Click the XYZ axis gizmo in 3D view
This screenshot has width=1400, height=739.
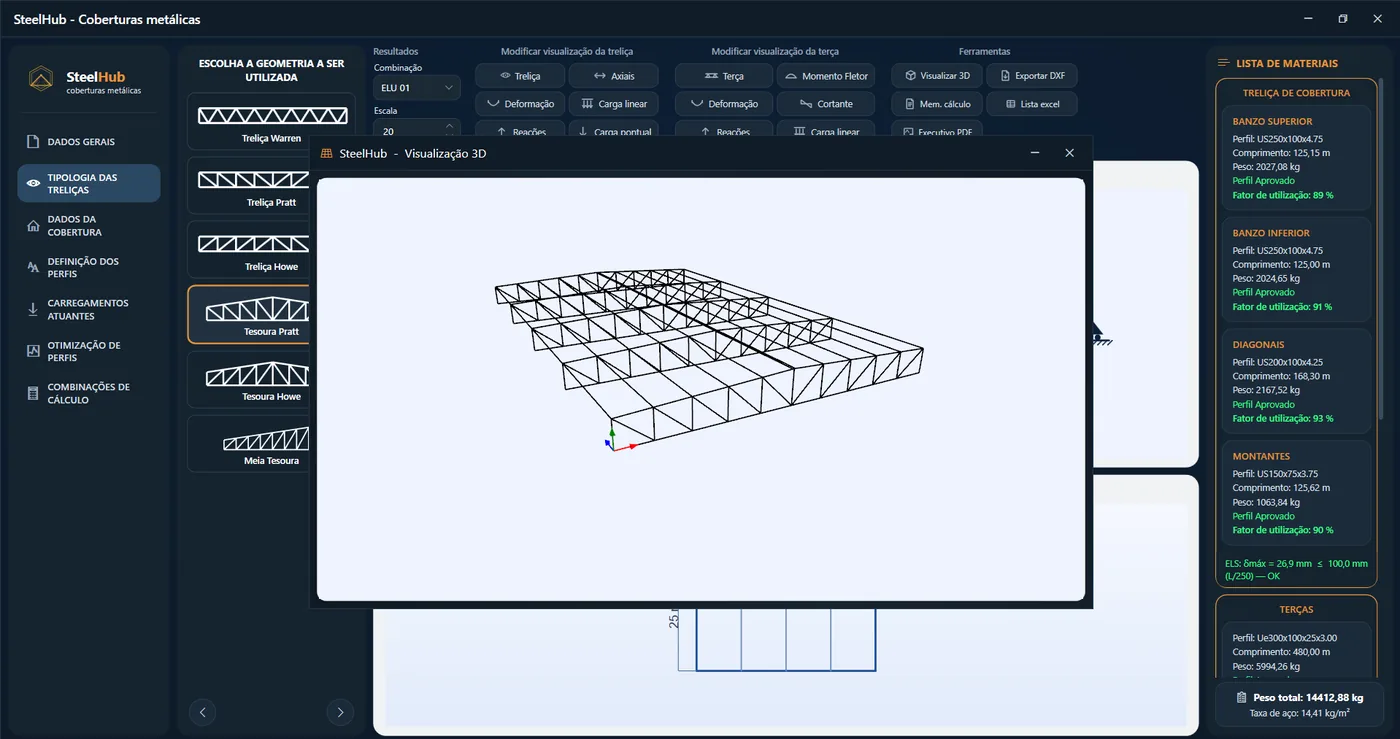[x=618, y=441]
